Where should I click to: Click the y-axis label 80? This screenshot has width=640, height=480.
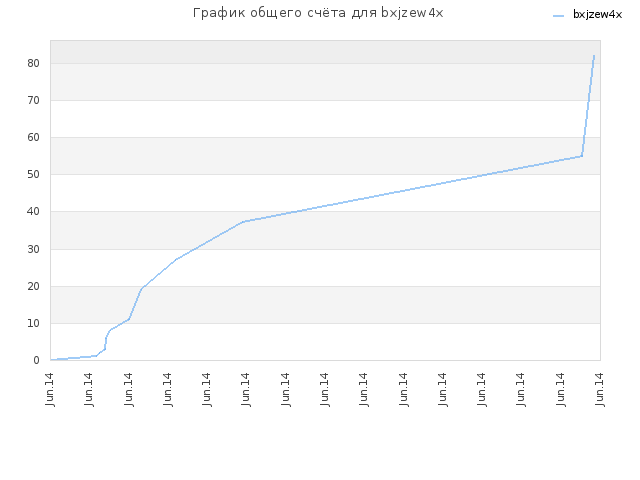[33, 63]
